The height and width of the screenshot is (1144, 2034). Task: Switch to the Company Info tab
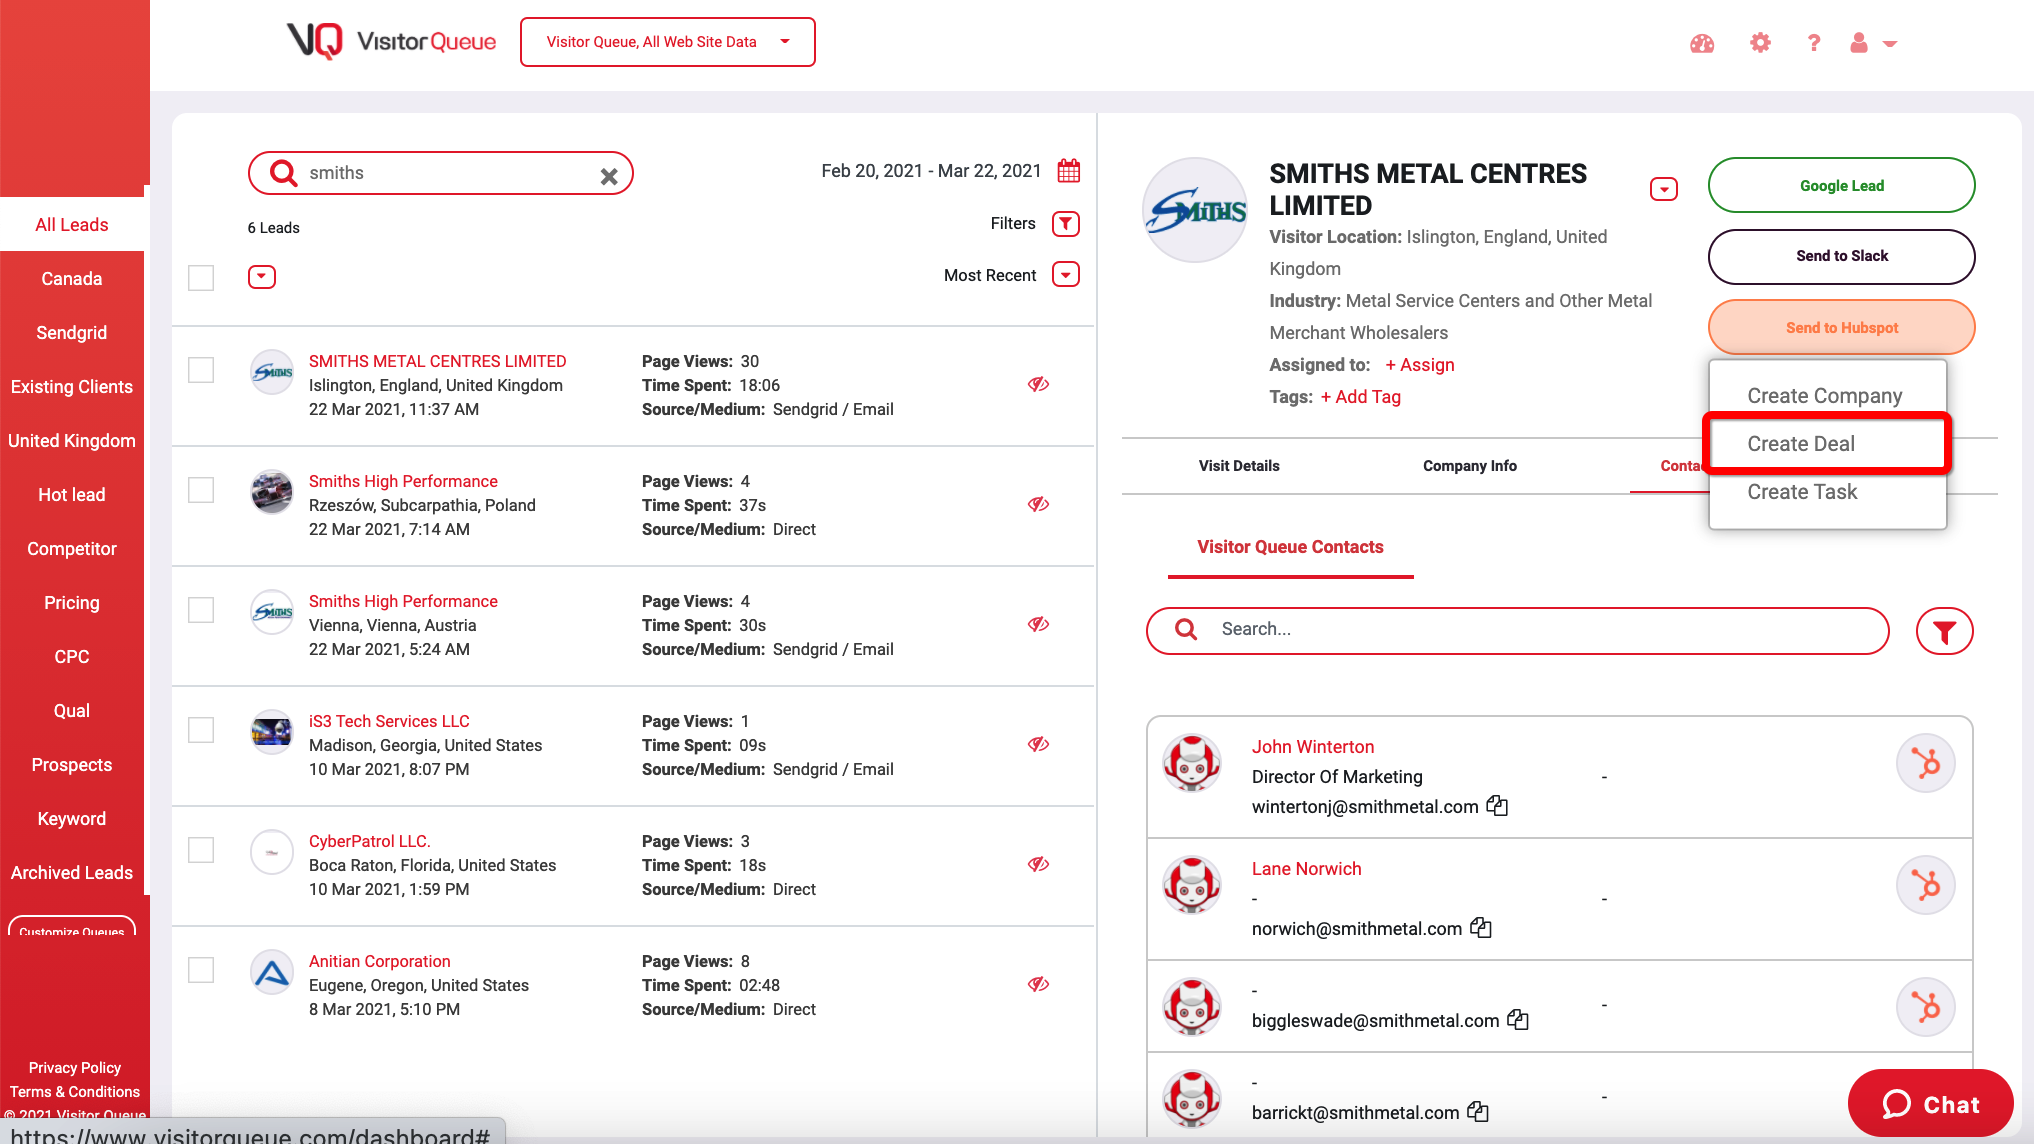click(x=1469, y=465)
